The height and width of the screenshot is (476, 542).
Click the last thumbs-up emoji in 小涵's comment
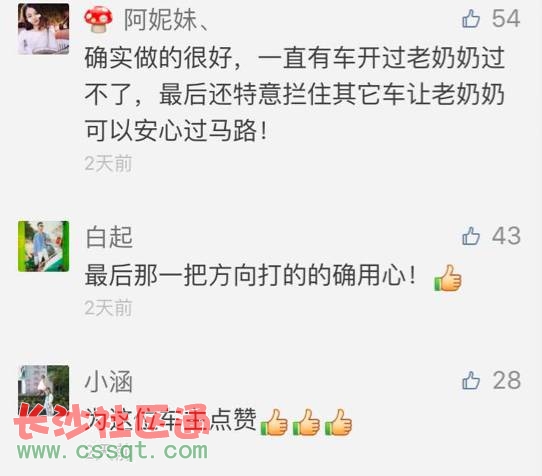pos(338,422)
